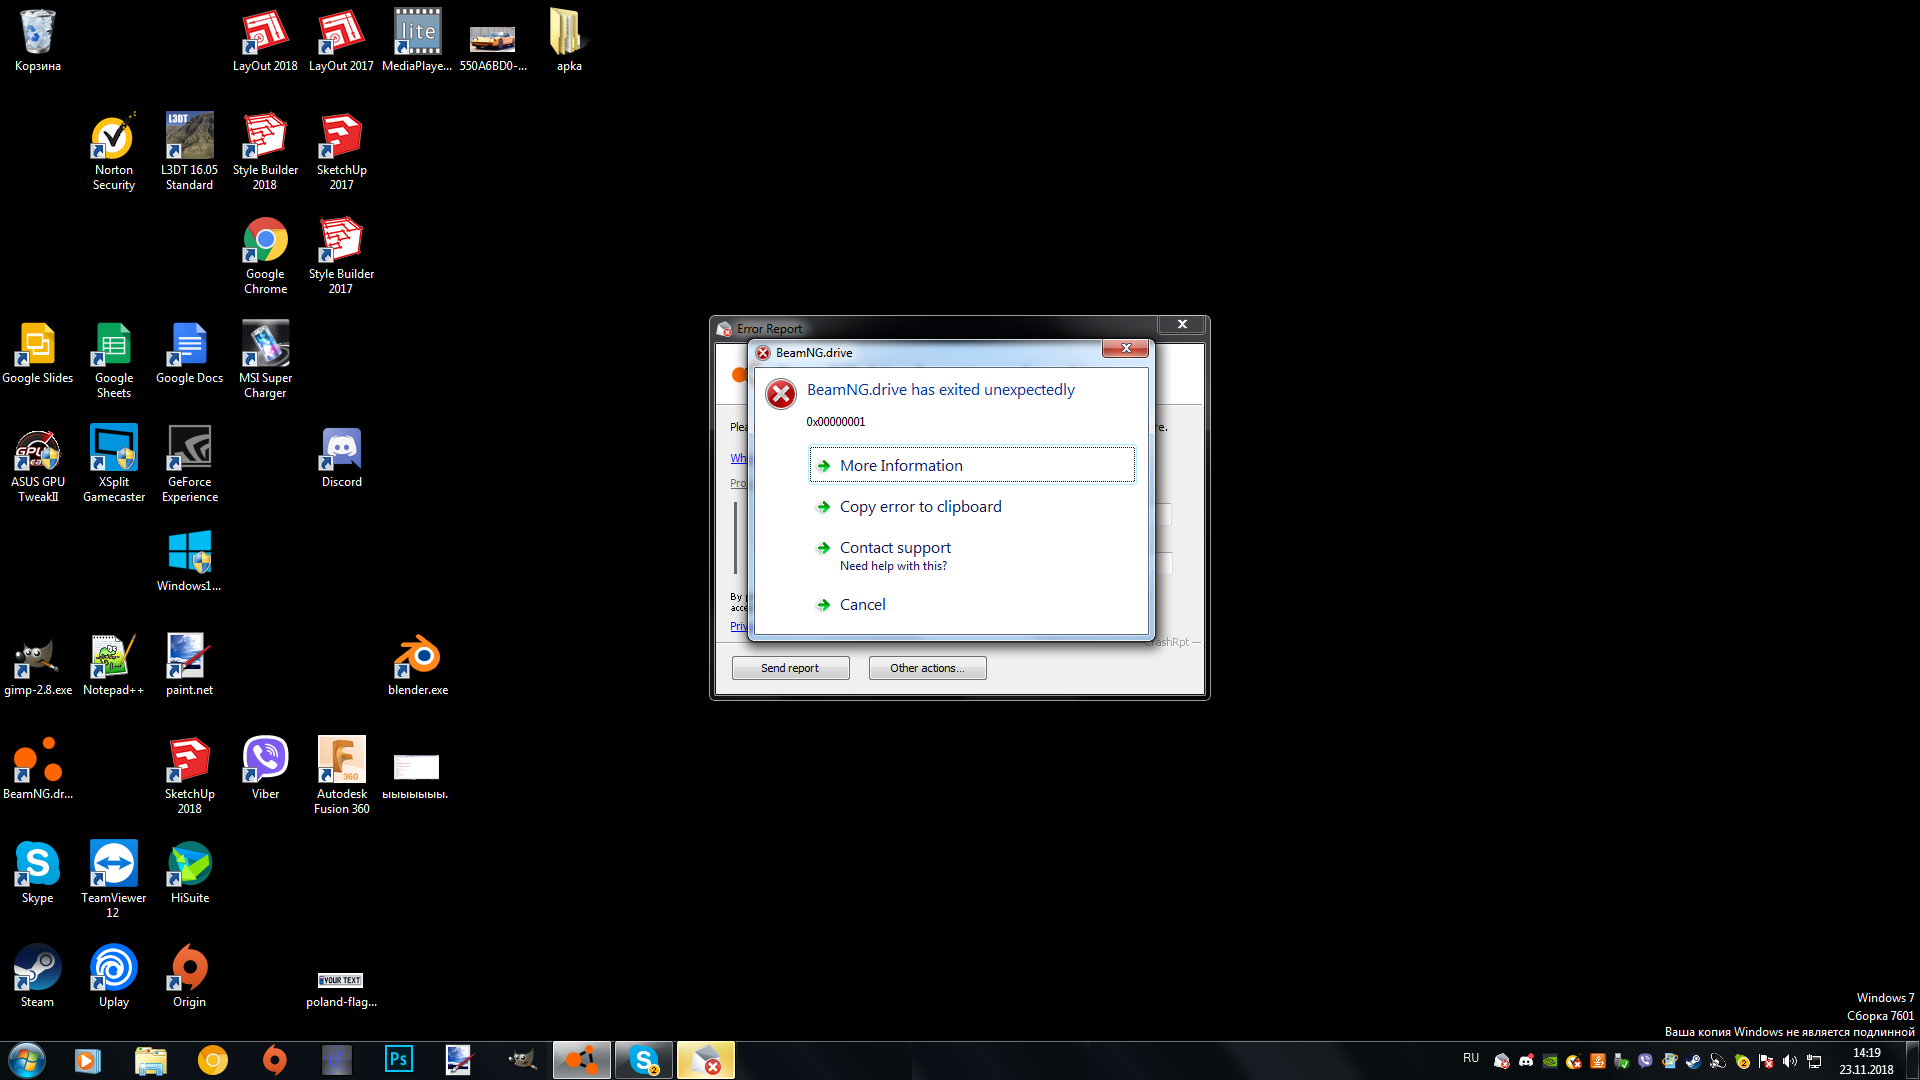Screen dimensions: 1920x1080
Task: Click the RU language indicator
Action: 1471,1058
